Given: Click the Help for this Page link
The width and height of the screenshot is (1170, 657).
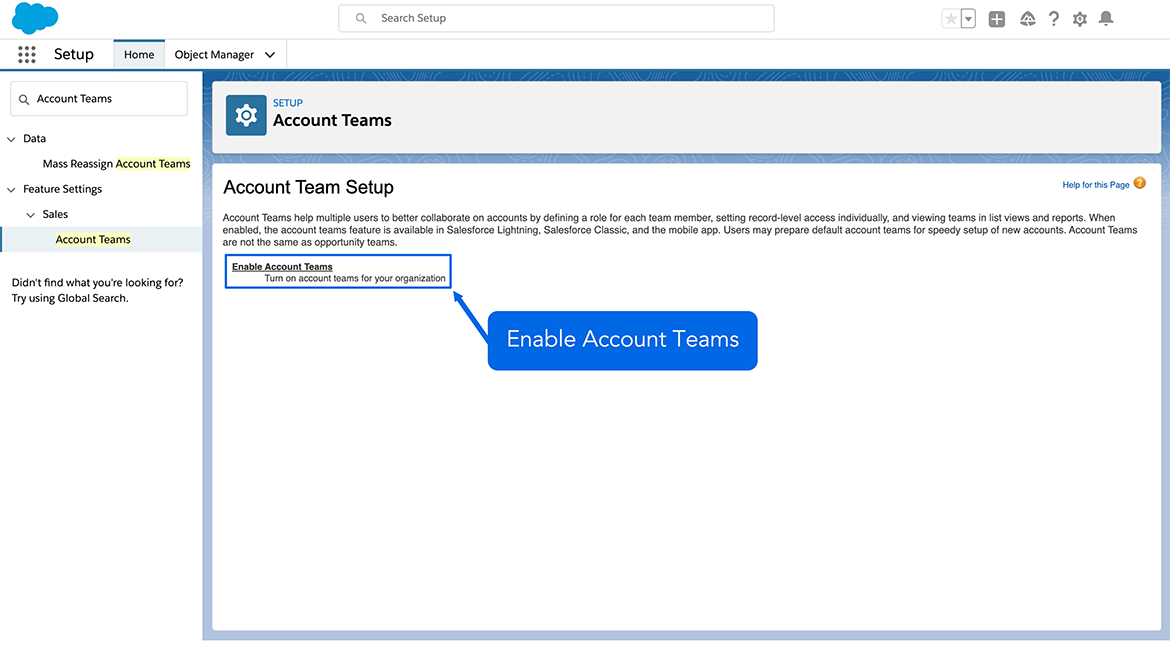Looking at the screenshot, I should point(1095,184).
